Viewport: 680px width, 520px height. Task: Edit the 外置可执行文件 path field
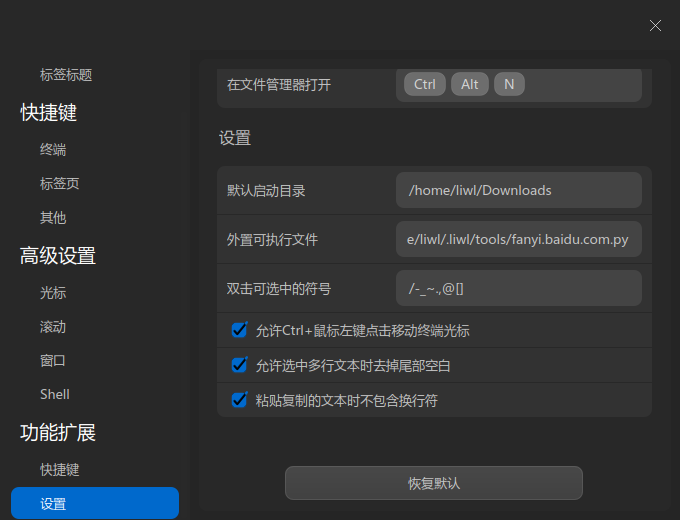tap(519, 239)
